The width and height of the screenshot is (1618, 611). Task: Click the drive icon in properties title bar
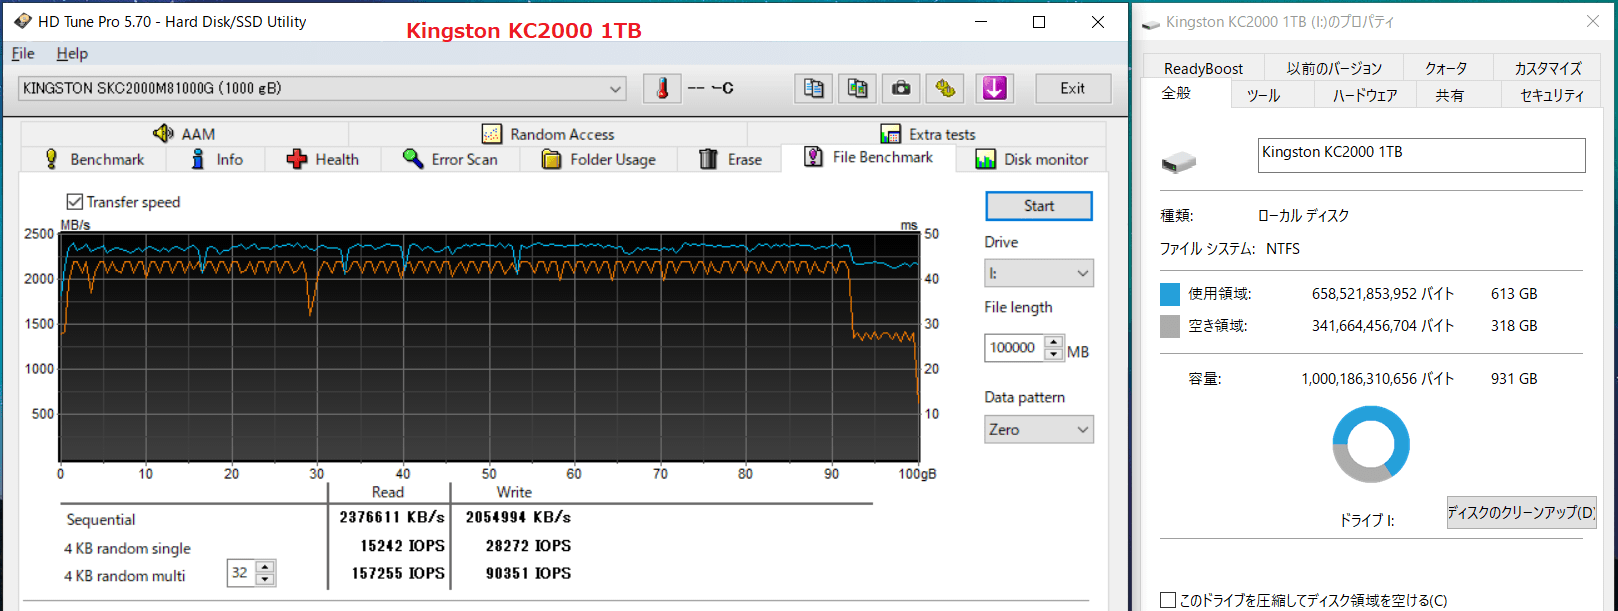1151,22
